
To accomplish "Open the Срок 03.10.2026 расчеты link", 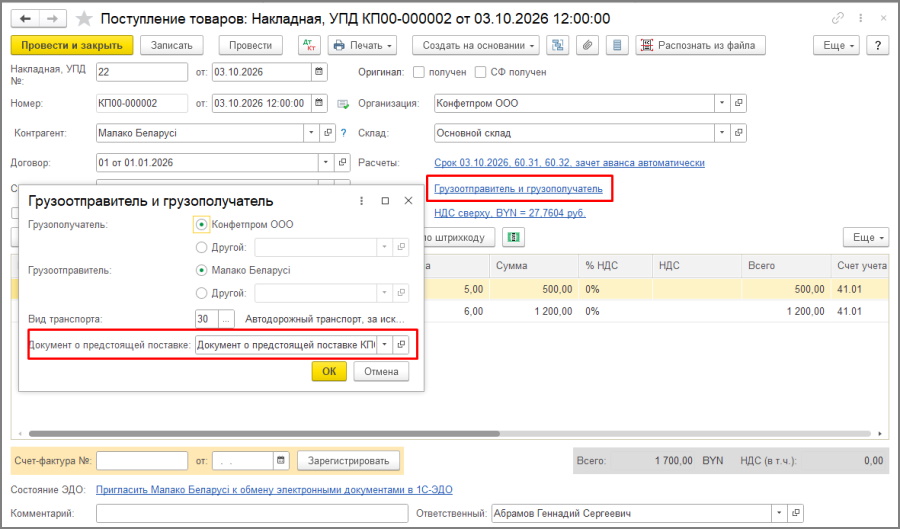I will coord(569,163).
